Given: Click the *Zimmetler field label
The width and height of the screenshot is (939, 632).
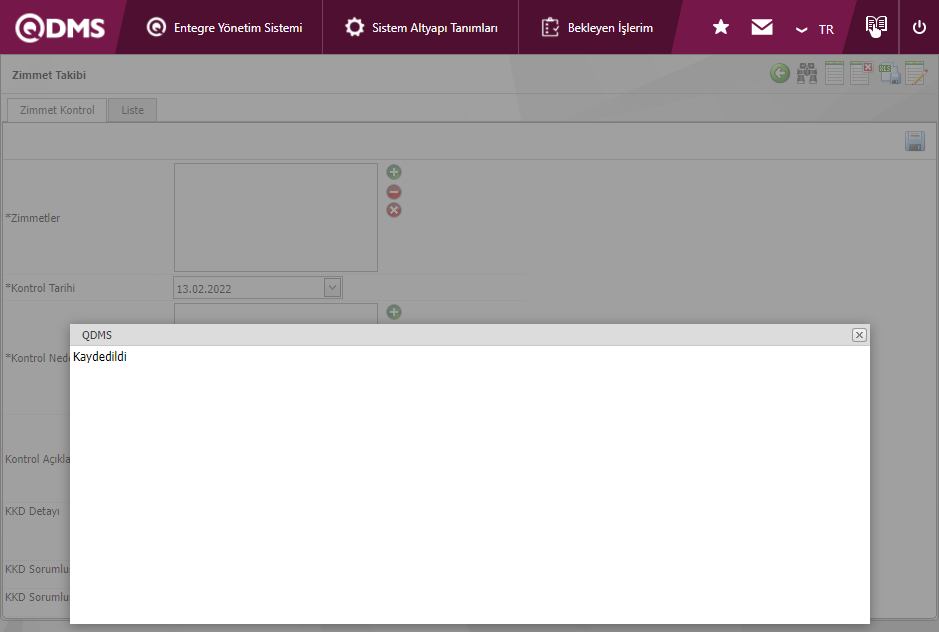Looking at the screenshot, I should (x=33, y=218).
